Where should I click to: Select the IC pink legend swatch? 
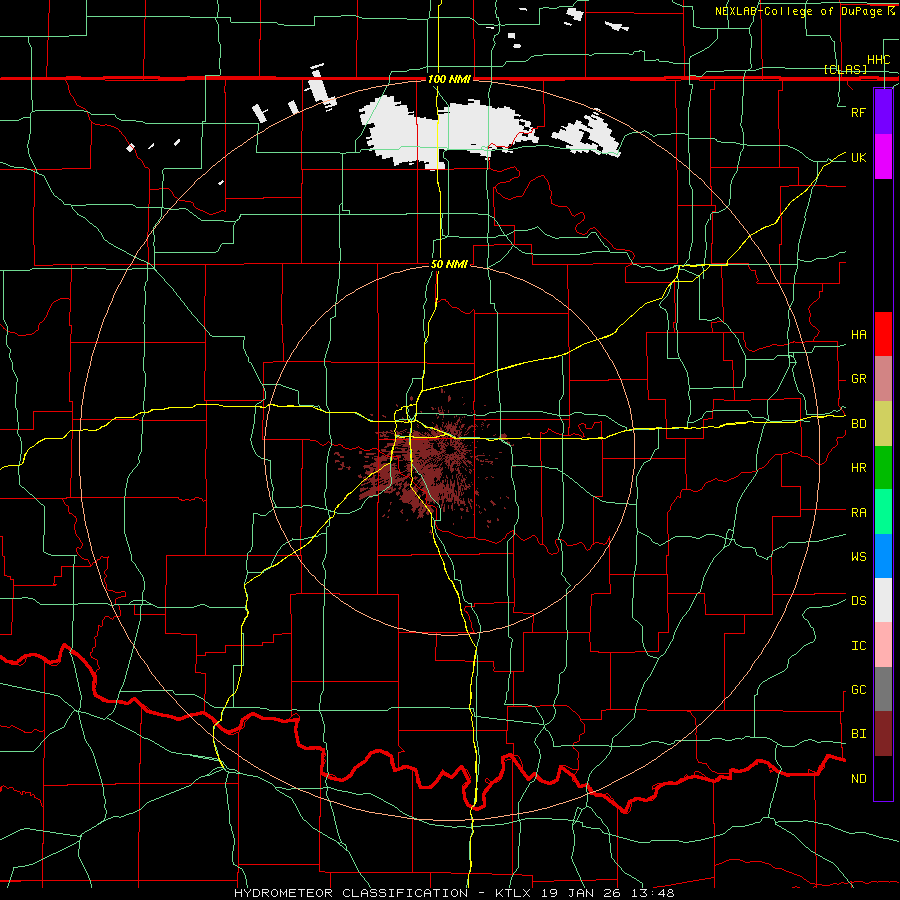(883, 645)
